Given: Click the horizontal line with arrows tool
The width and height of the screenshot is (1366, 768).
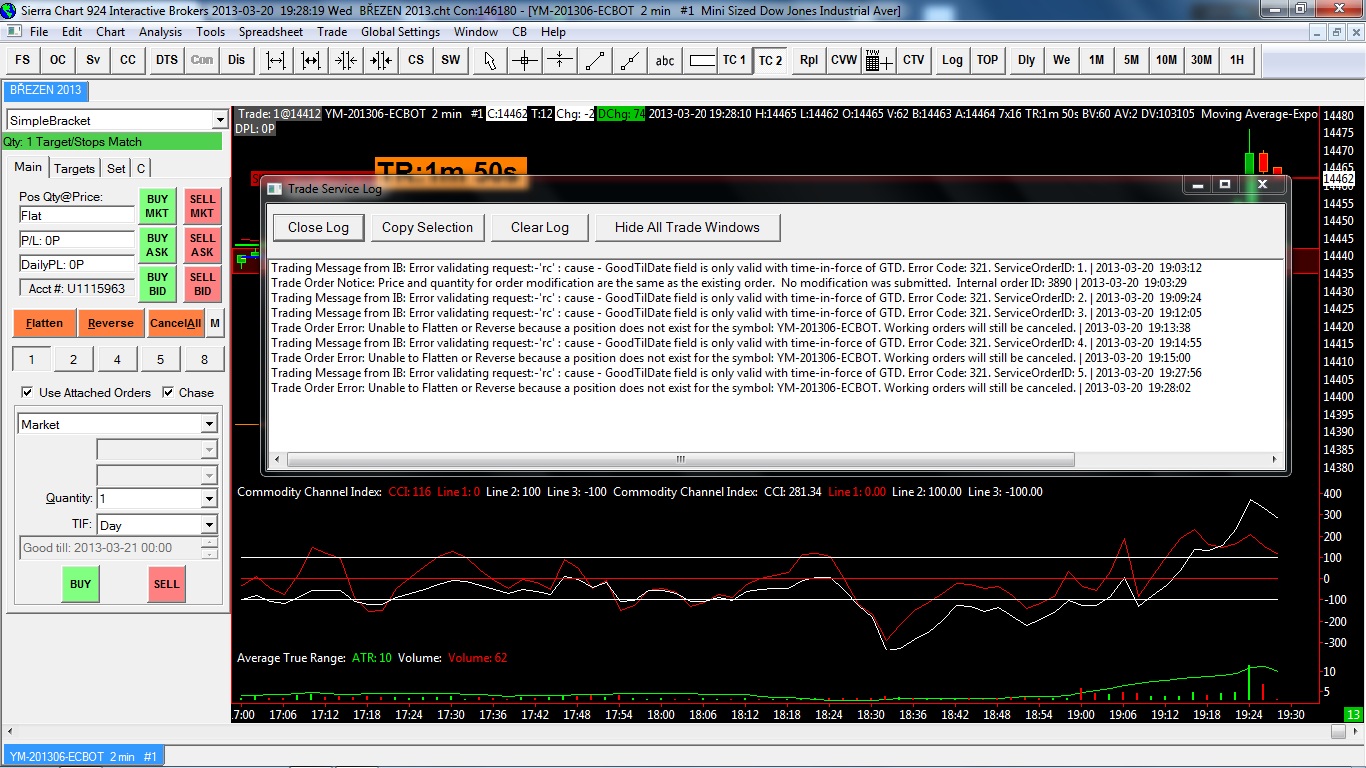Looking at the screenshot, I should coord(560,60).
